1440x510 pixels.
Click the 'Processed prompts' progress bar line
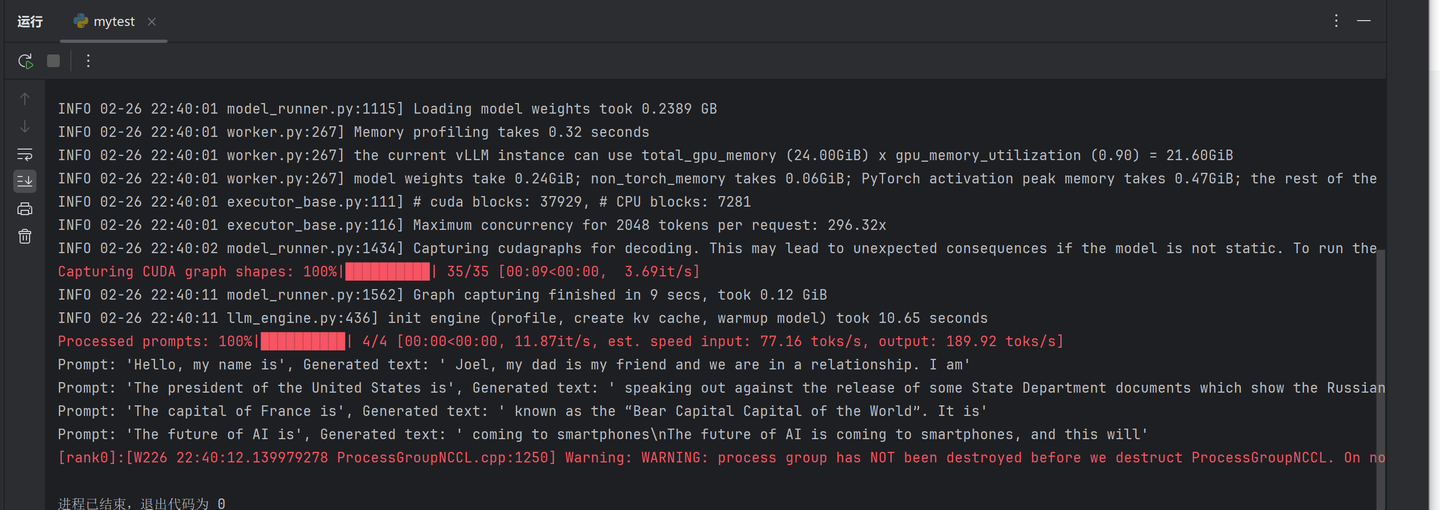click(x=560, y=342)
